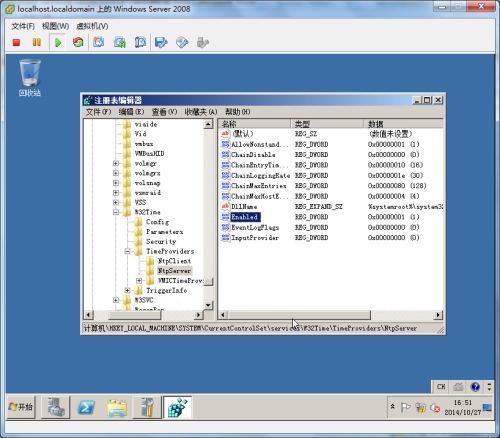Click the 名称 column header
Viewport: 500px width, 438px height.
(x=255, y=124)
